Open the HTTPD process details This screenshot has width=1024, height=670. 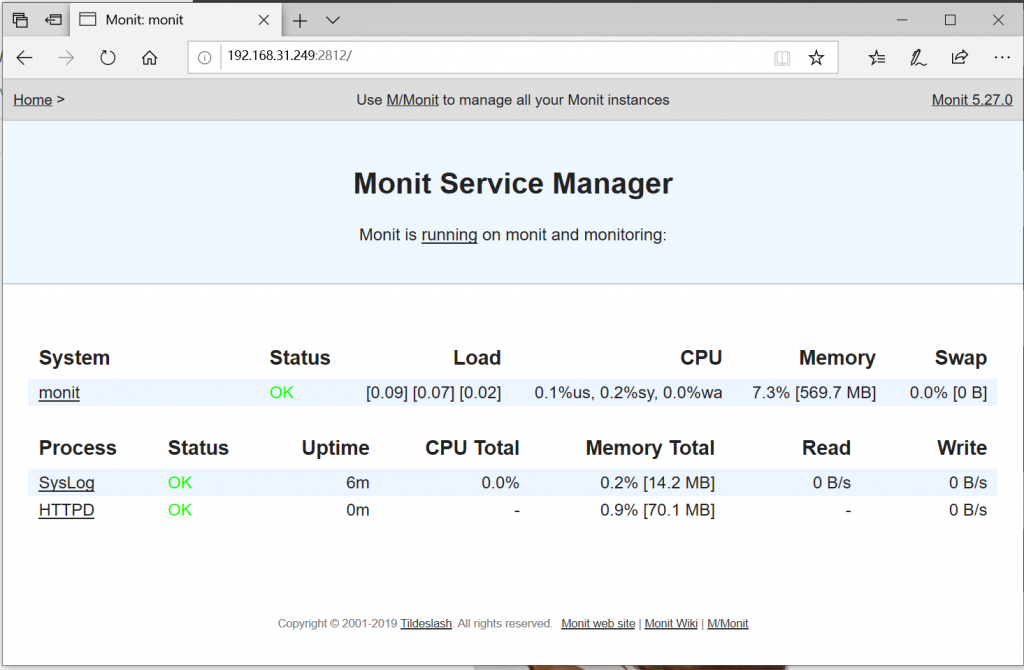(67, 510)
